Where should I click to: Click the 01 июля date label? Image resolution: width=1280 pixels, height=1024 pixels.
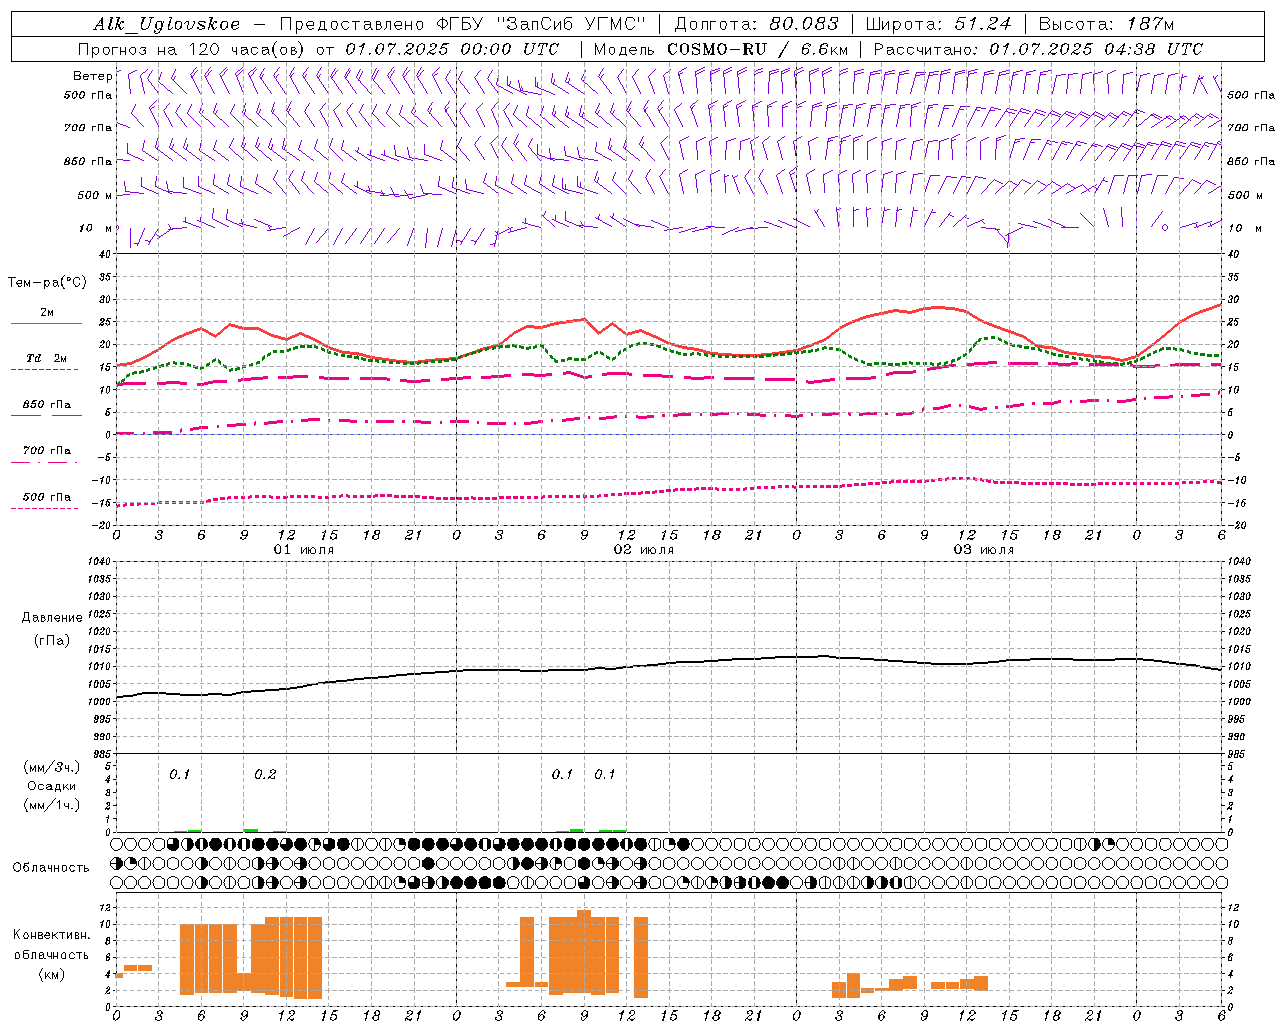[304, 550]
